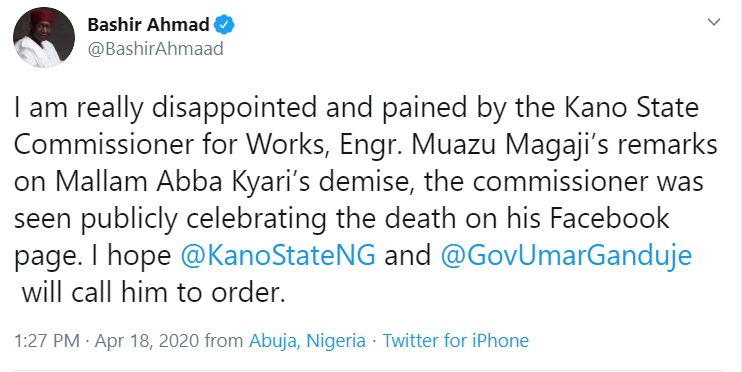Select the Abuja, Nigeria location link
The image size is (742, 372).
[x=307, y=341]
